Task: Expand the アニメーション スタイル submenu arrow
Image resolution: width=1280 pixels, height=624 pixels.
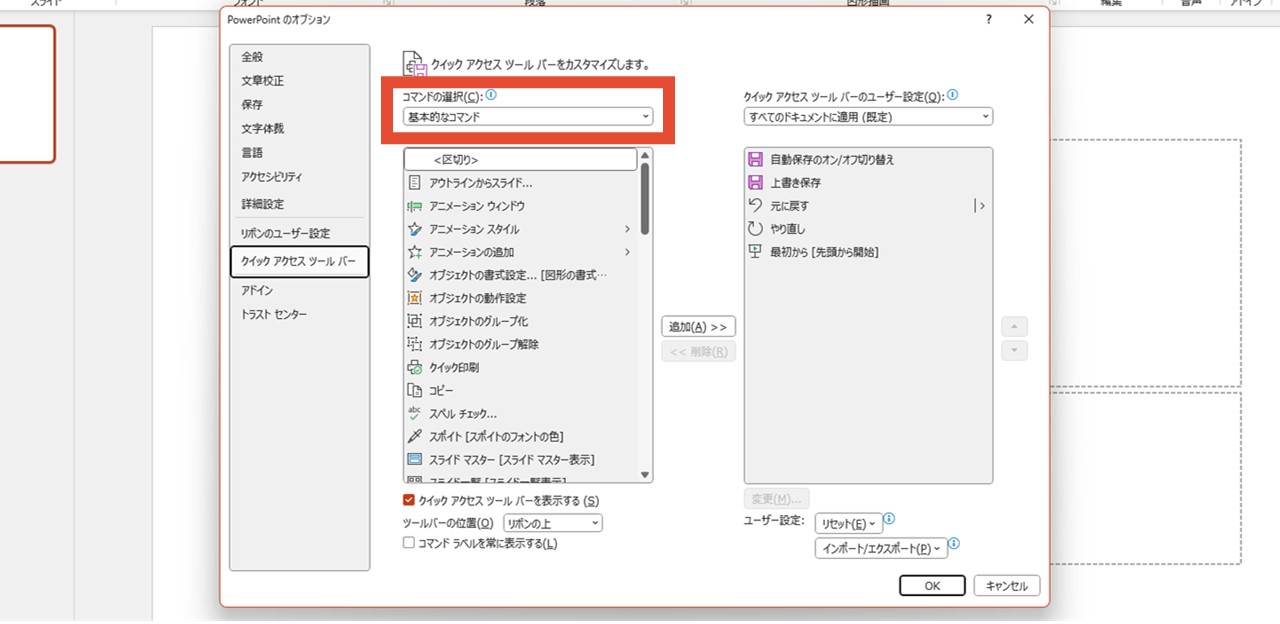Action: pyautogui.click(x=627, y=229)
